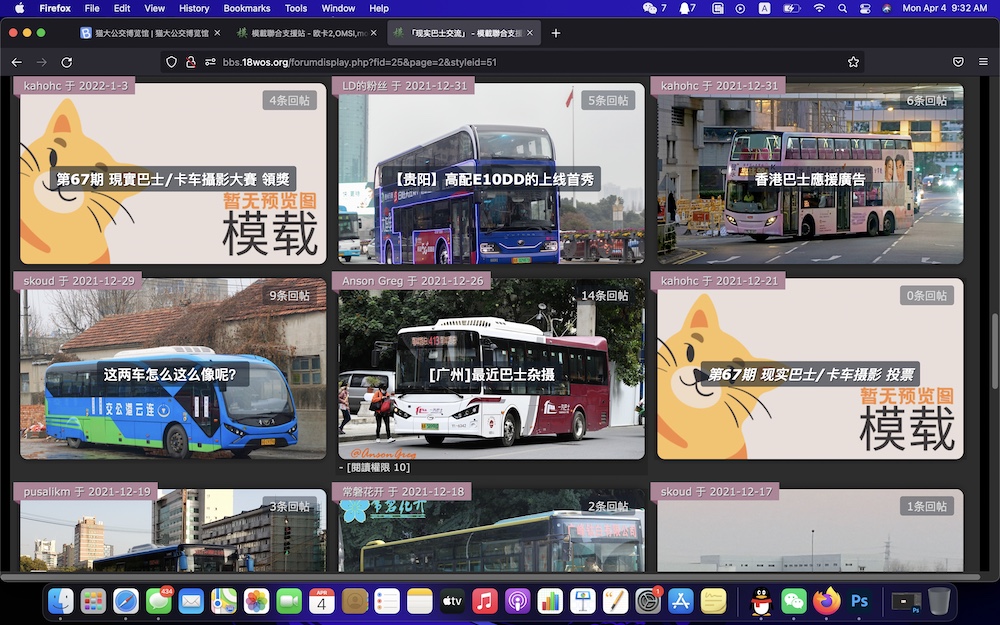Open the new tab plus button
Screen dimensions: 1000x625
coord(556,33)
